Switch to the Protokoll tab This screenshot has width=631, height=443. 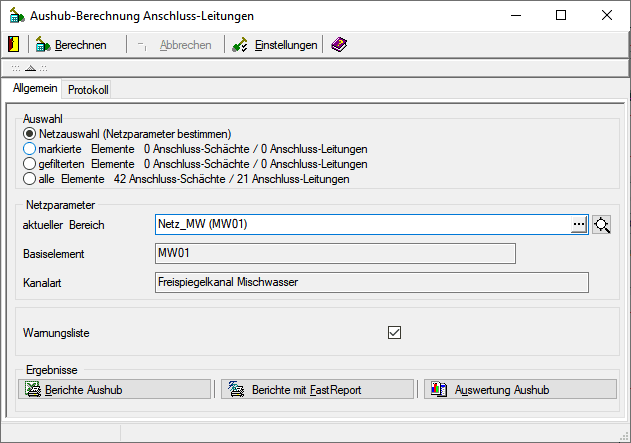pos(88,90)
